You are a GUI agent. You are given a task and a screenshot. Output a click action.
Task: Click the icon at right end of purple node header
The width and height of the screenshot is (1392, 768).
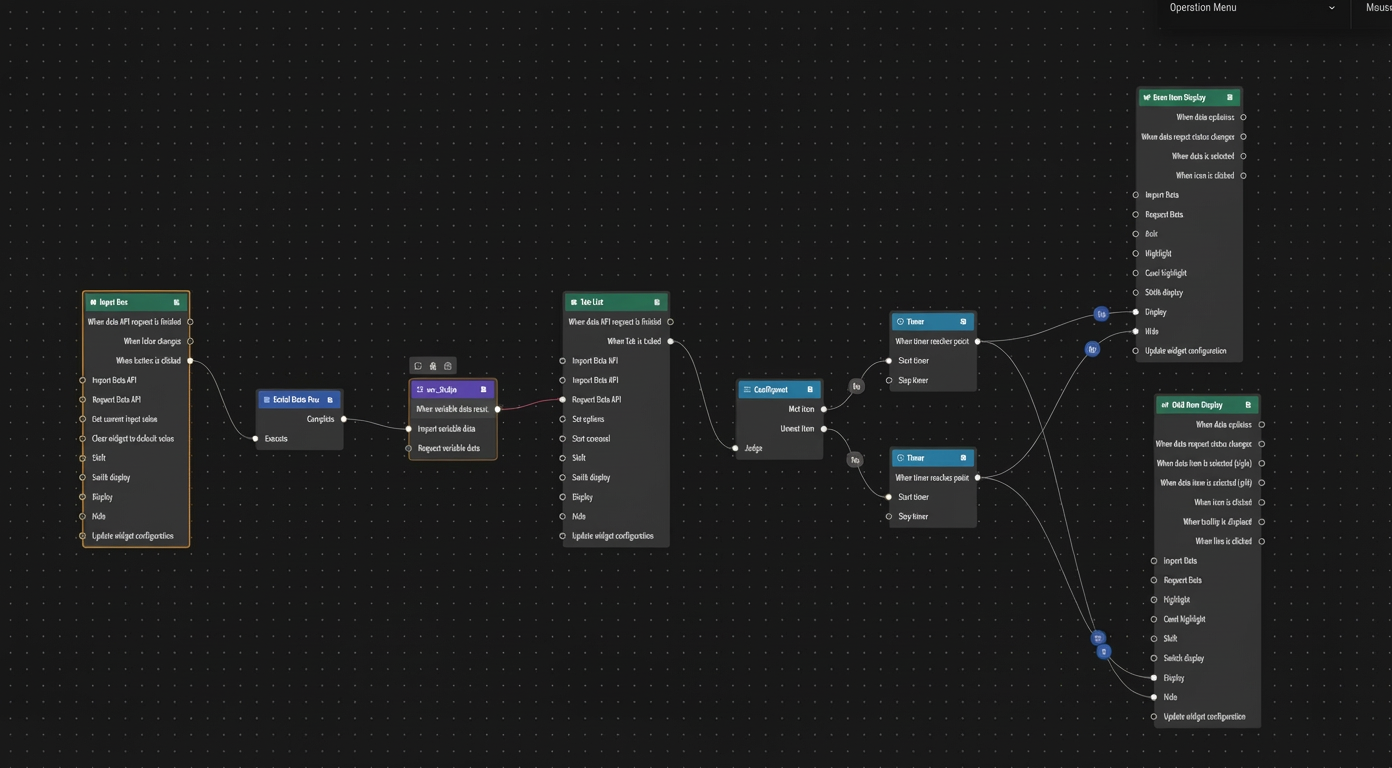pyautogui.click(x=483, y=390)
